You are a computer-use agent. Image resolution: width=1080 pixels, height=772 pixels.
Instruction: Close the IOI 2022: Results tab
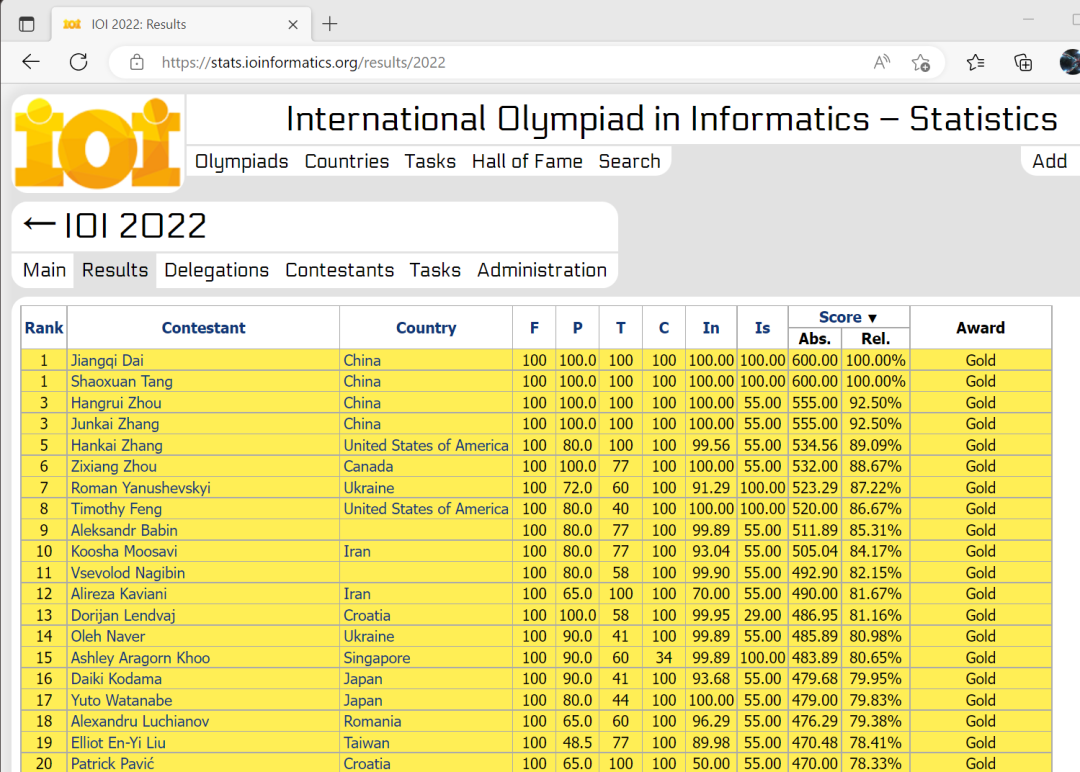click(293, 24)
